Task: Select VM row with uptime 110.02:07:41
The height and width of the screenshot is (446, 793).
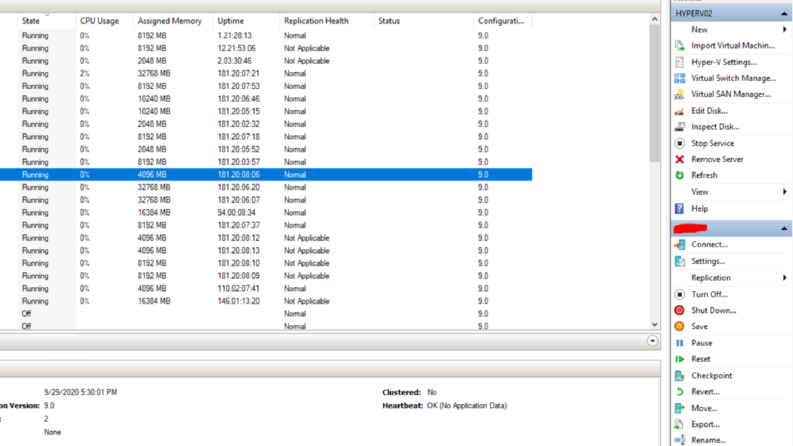Action: (x=266, y=289)
